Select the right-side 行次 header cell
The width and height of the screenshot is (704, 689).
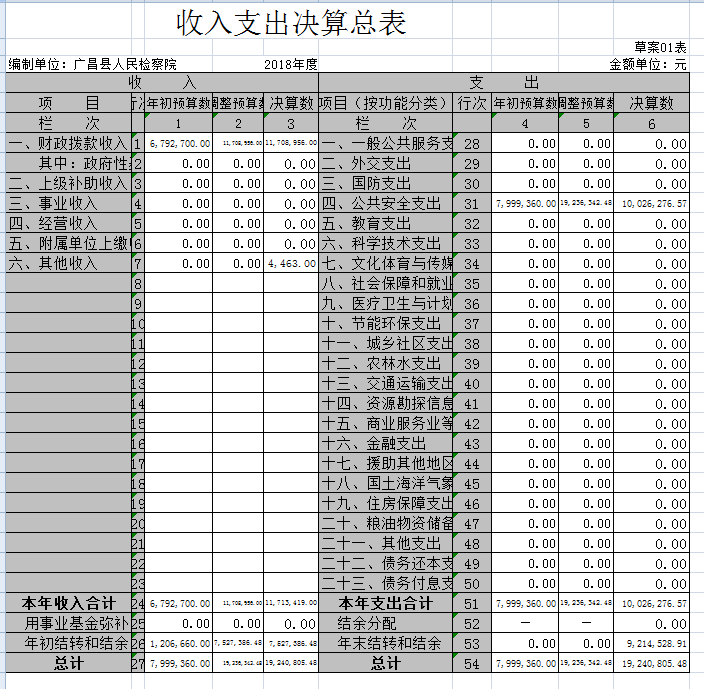[472, 103]
